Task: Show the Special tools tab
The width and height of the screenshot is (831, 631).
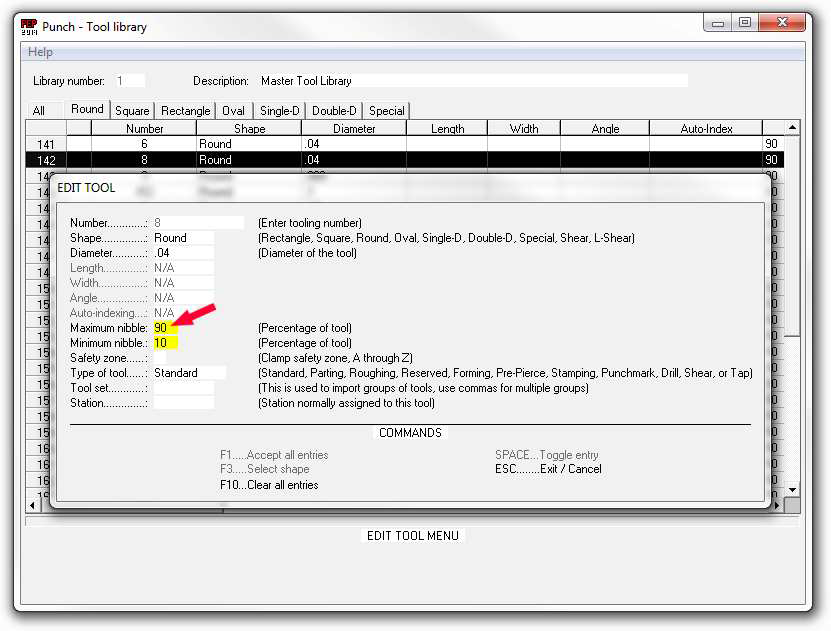Action: [387, 111]
